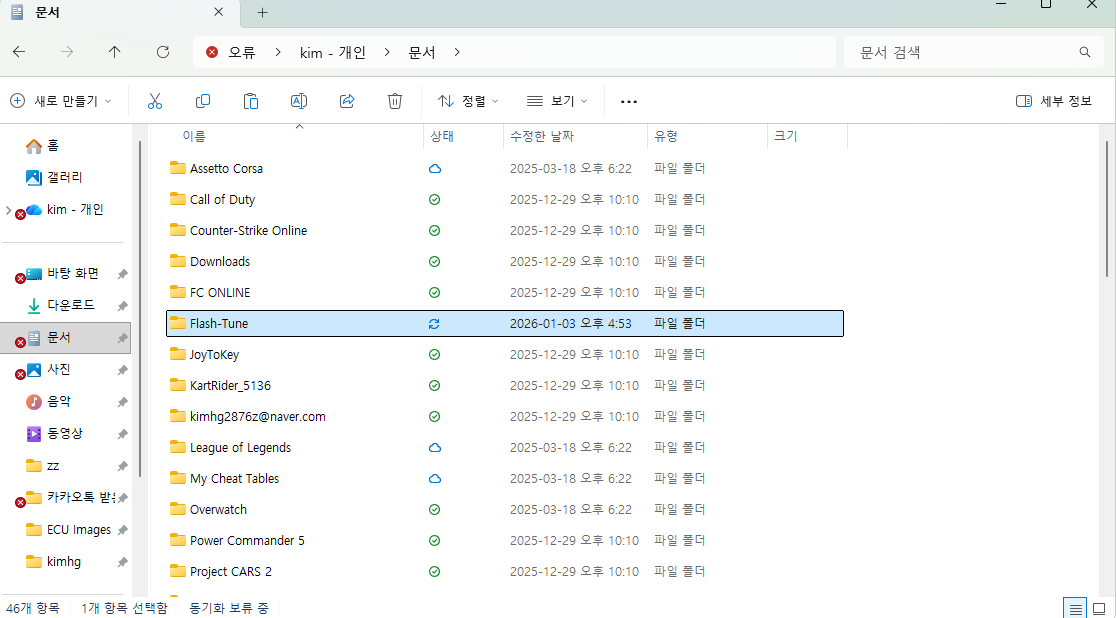Go up one directory level
This screenshot has height=618, width=1116.
click(x=115, y=52)
